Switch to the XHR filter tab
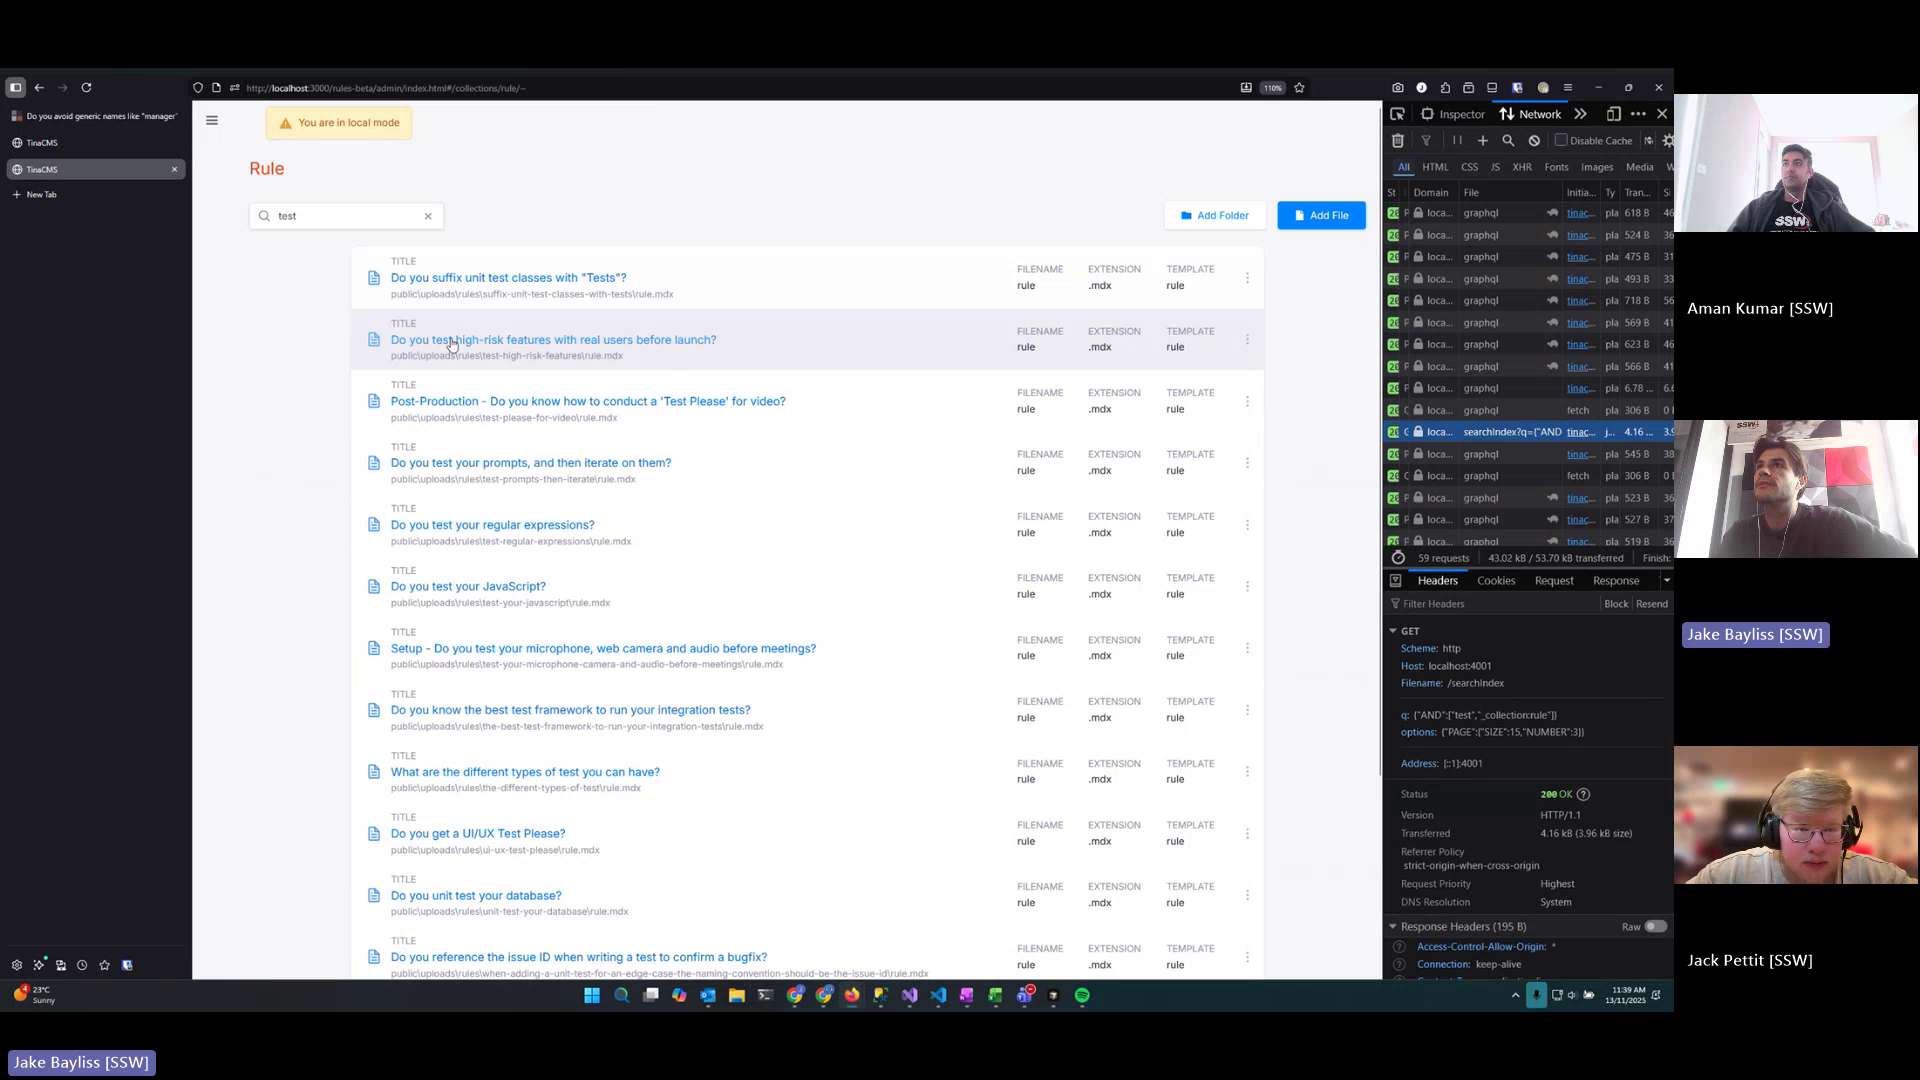The width and height of the screenshot is (1920, 1080). tap(1522, 167)
